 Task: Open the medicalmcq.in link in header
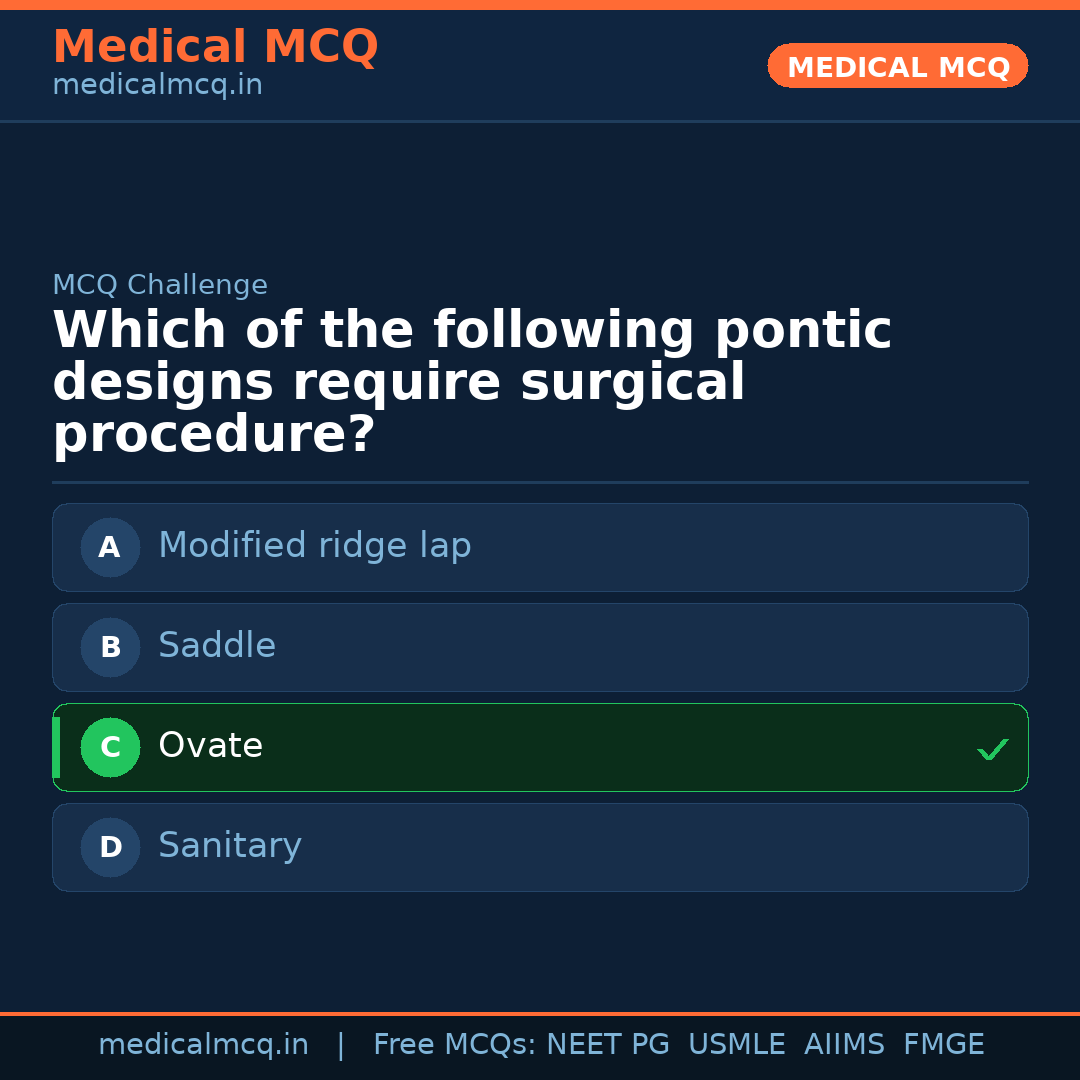(x=157, y=84)
